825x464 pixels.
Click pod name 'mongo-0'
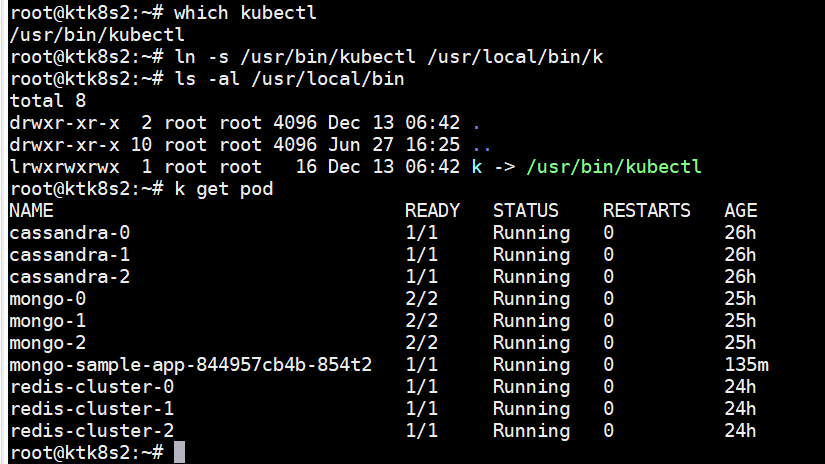[x=48, y=299]
